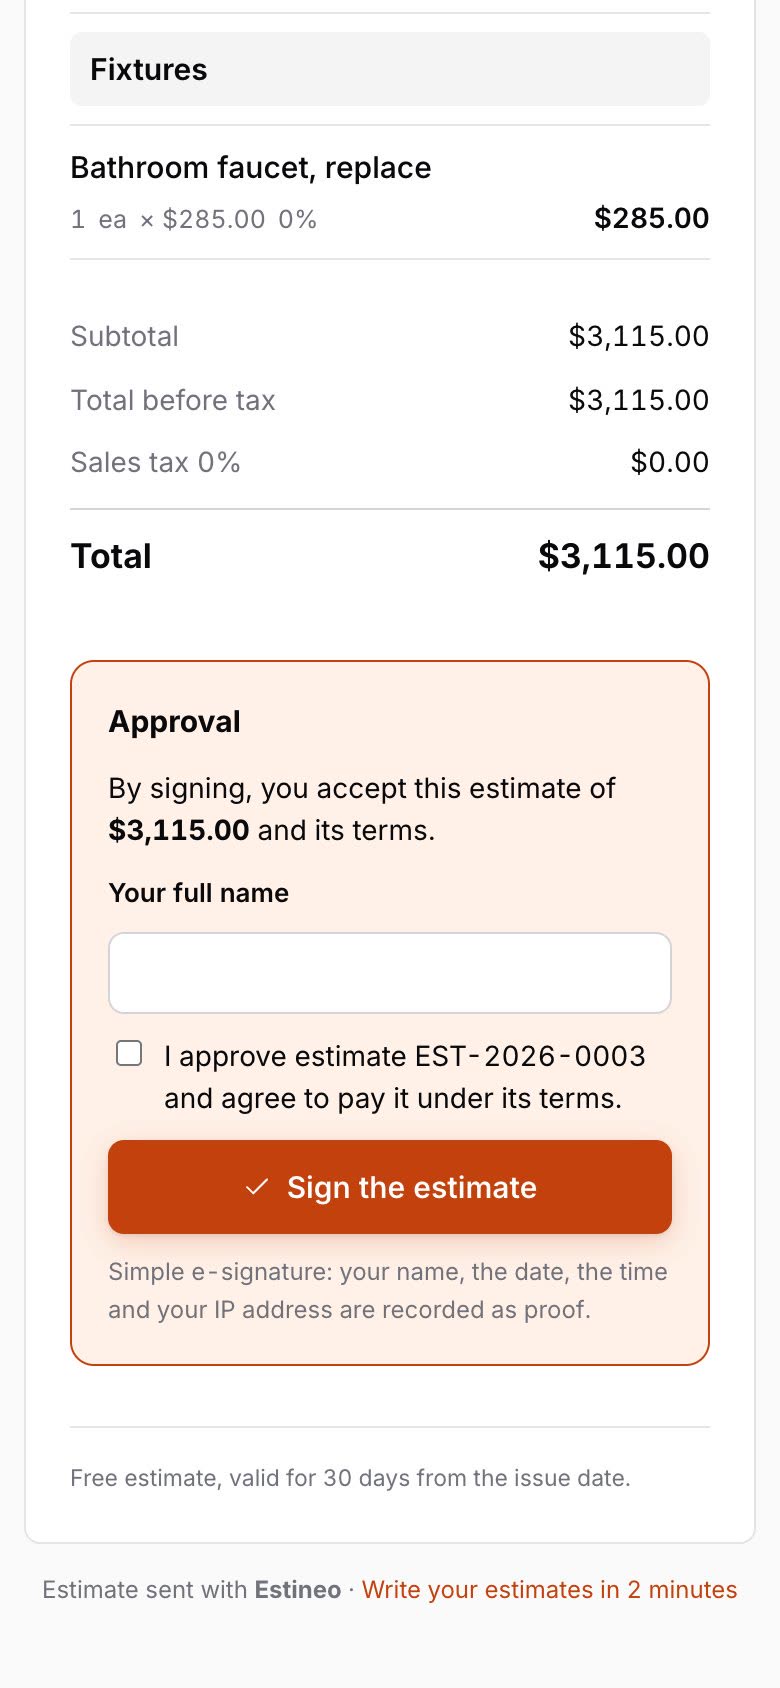The image size is (780, 1688).
Task: Click the Sign the estimate button
Action: pyautogui.click(x=390, y=1187)
